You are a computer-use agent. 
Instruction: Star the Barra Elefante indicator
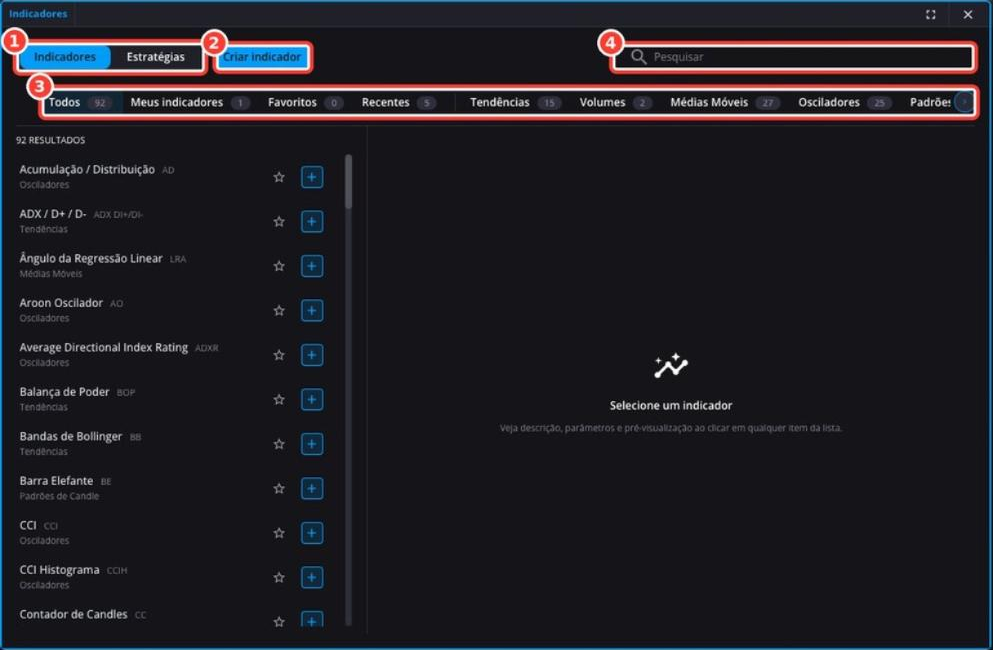coord(279,488)
